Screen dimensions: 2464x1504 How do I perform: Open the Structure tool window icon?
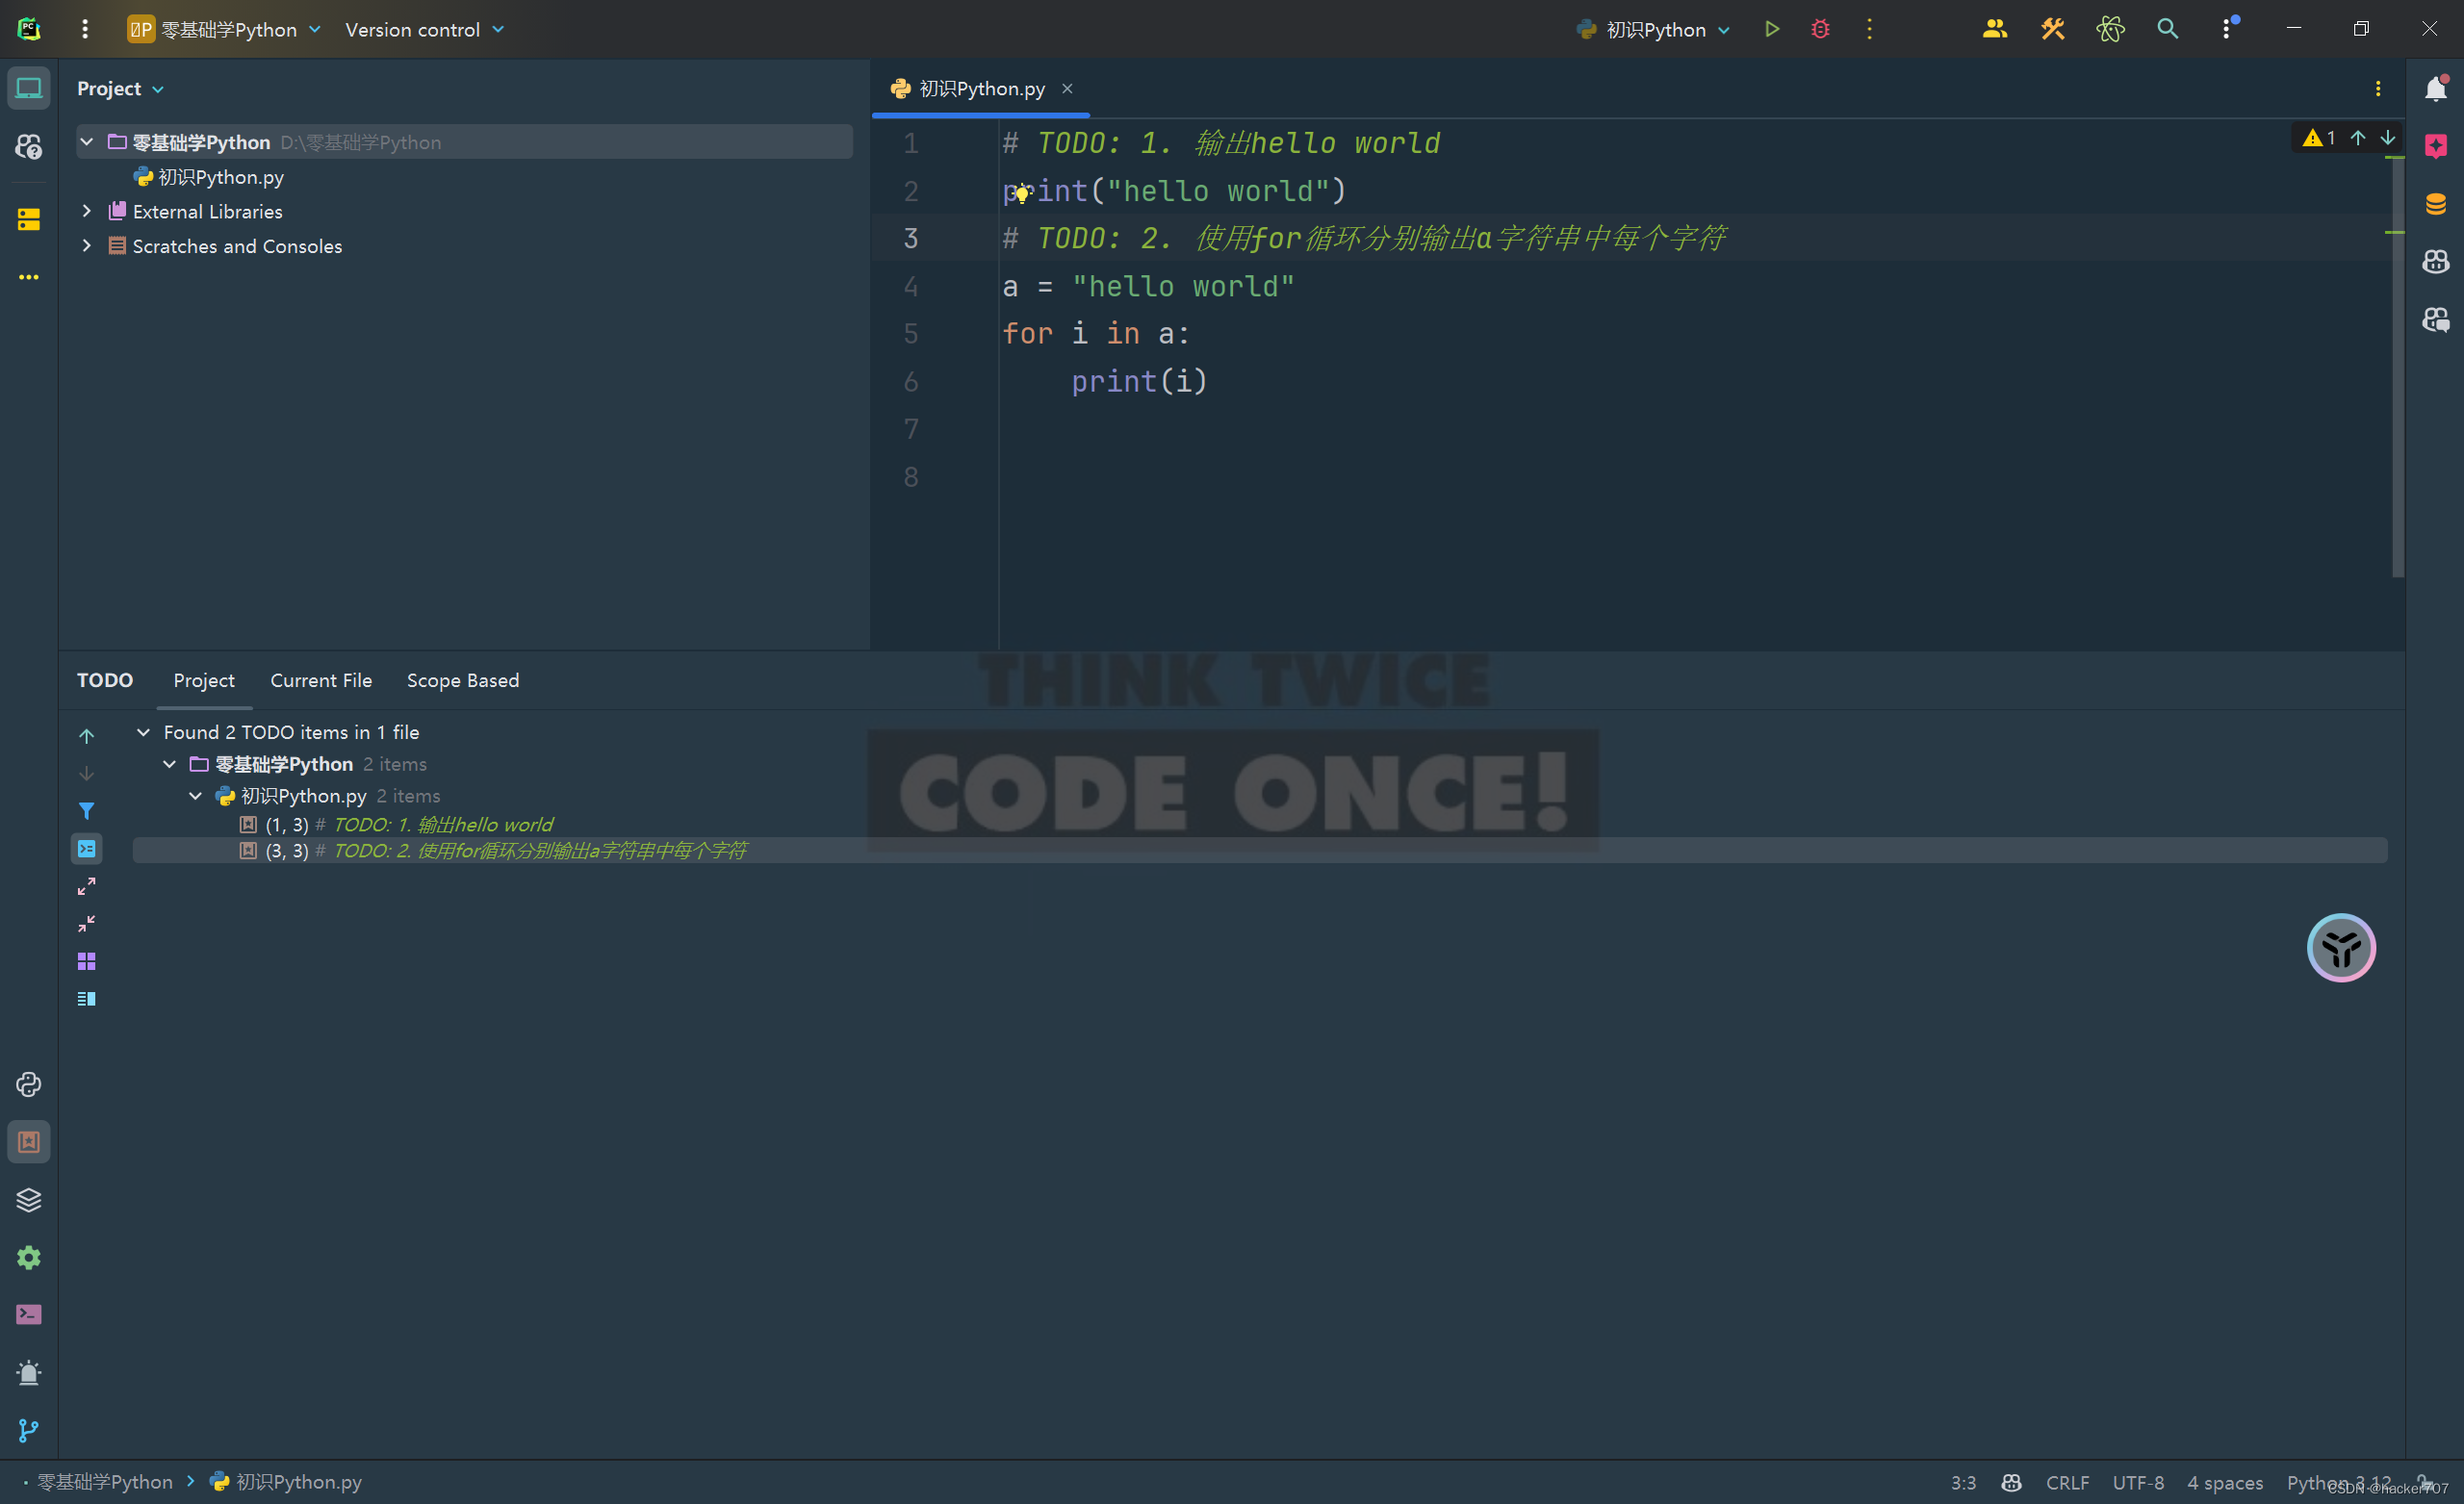click(29, 219)
